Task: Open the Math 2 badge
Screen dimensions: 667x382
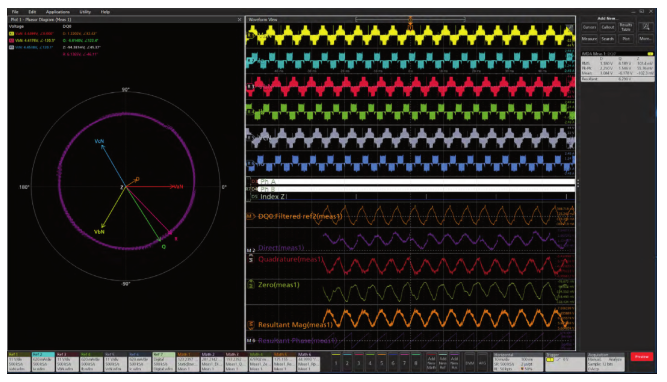Action: point(212,362)
